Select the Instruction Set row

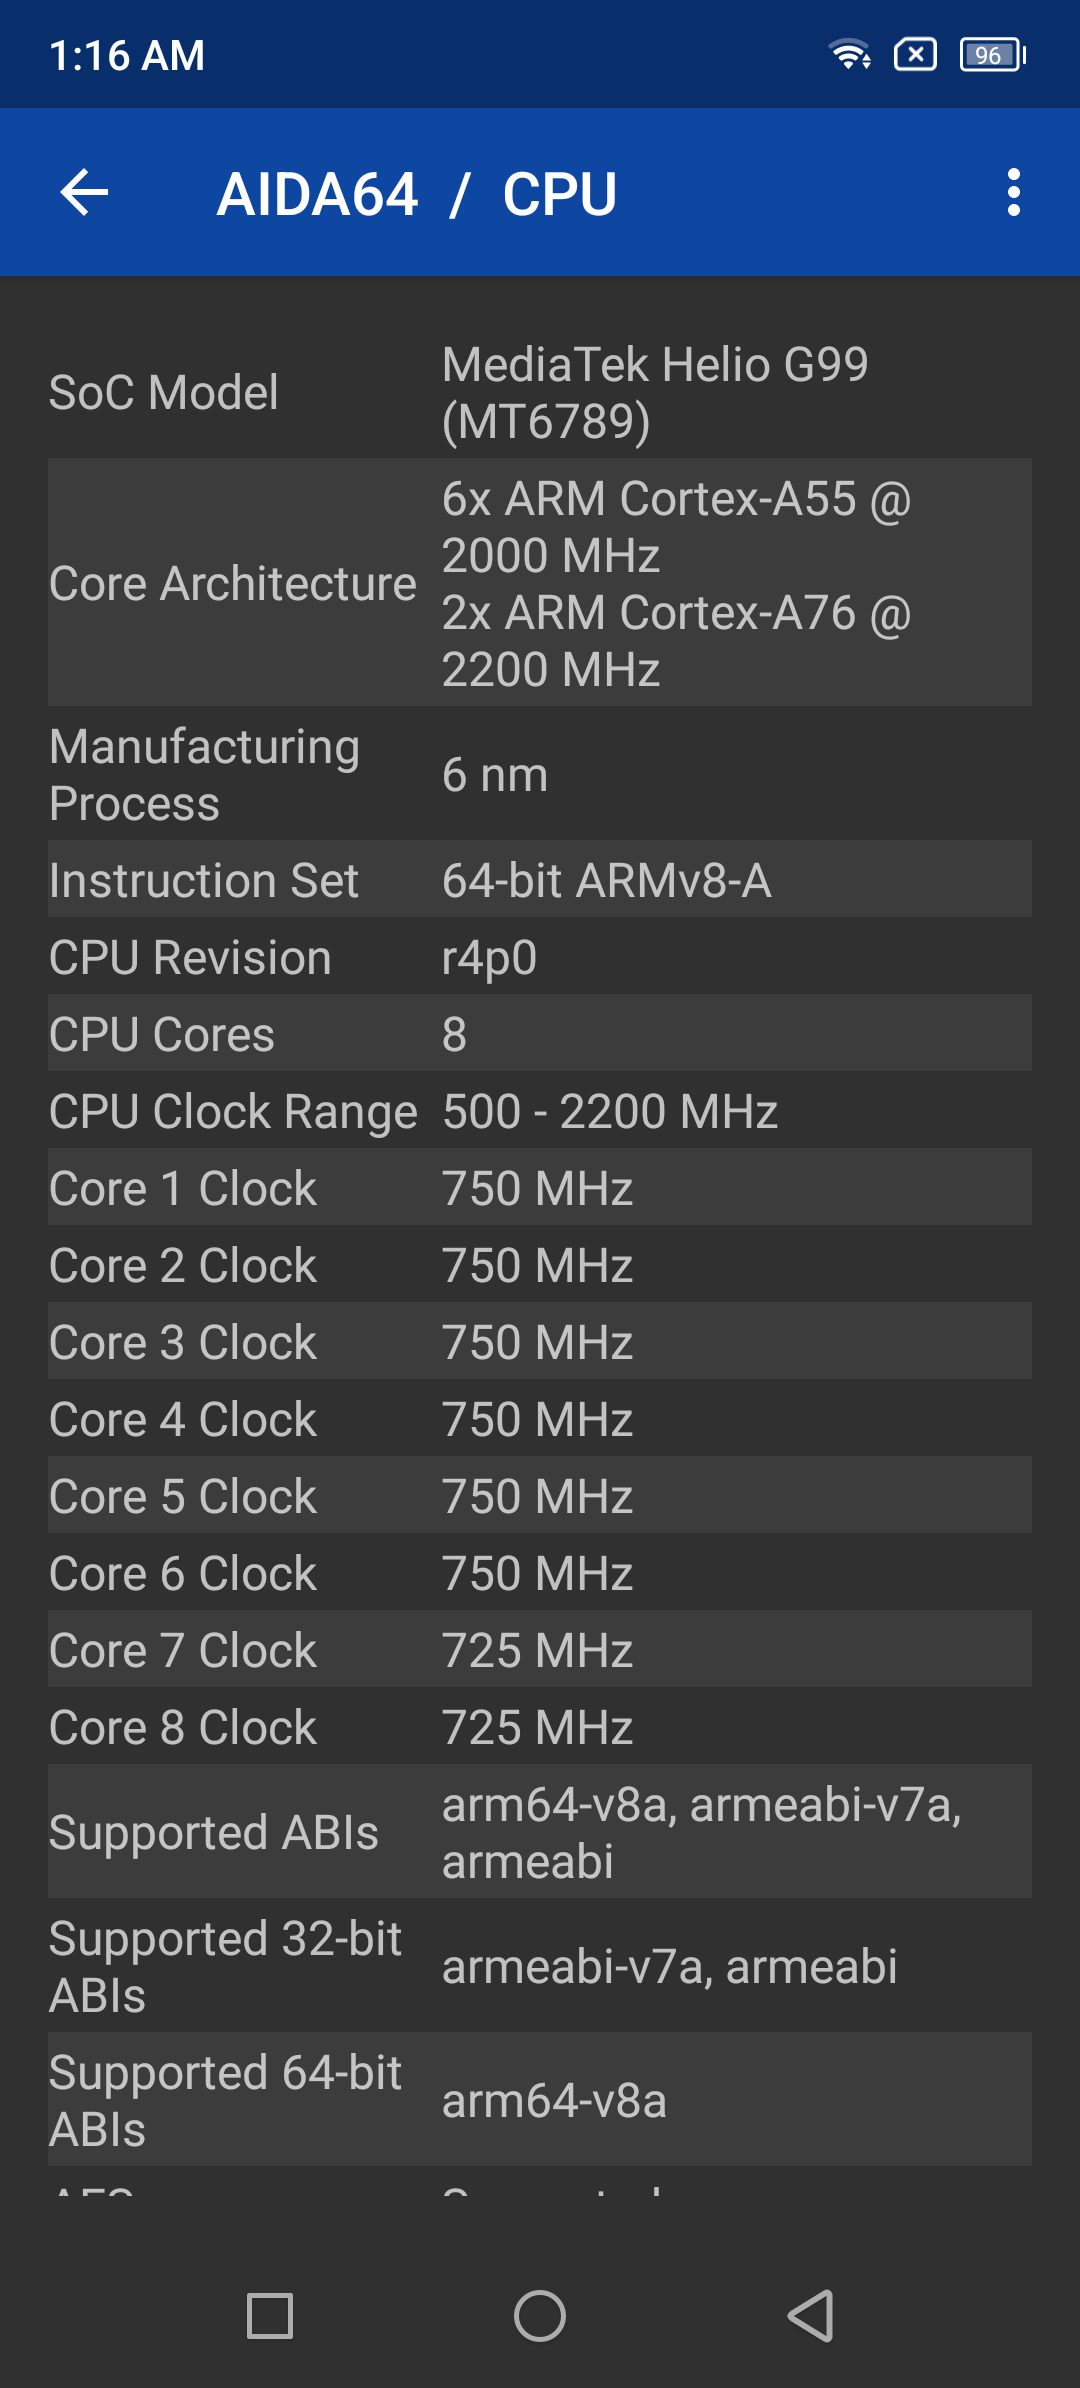tap(540, 880)
